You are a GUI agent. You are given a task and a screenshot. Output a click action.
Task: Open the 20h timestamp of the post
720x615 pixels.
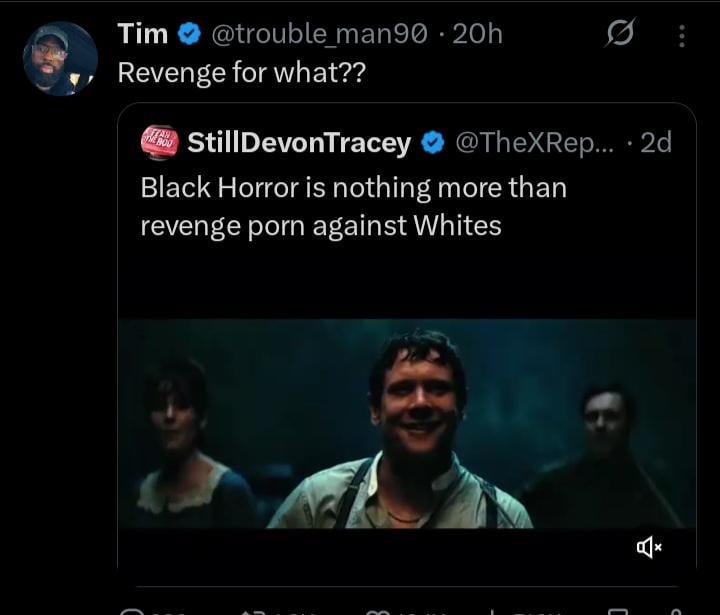click(x=477, y=35)
